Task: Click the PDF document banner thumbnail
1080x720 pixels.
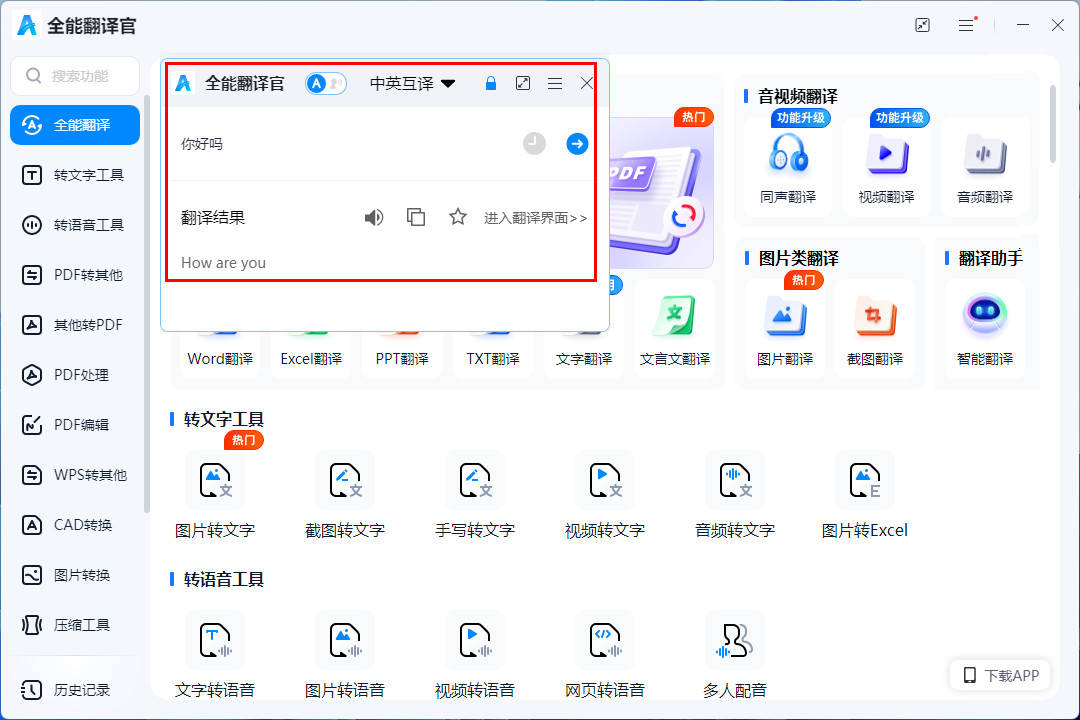Action: (661, 192)
